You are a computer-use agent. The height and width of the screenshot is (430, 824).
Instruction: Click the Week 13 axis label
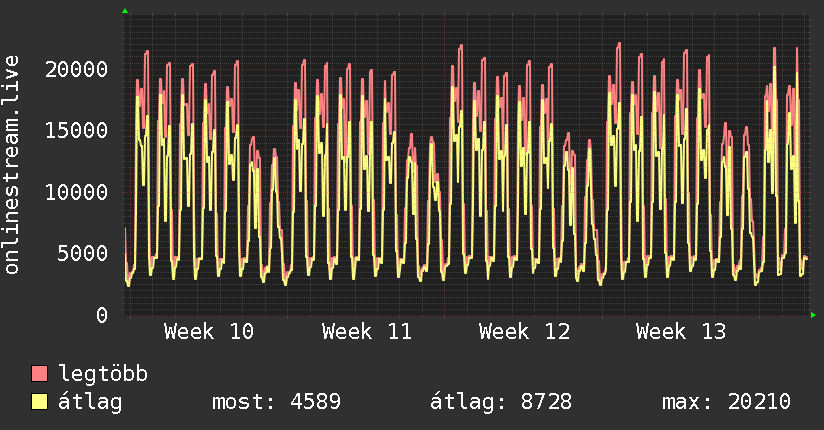[681, 332]
